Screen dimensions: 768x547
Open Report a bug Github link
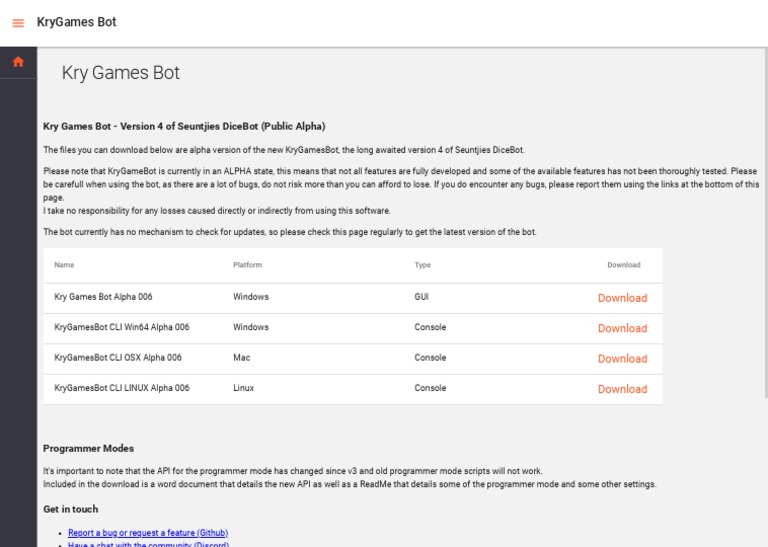pos(148,533)
